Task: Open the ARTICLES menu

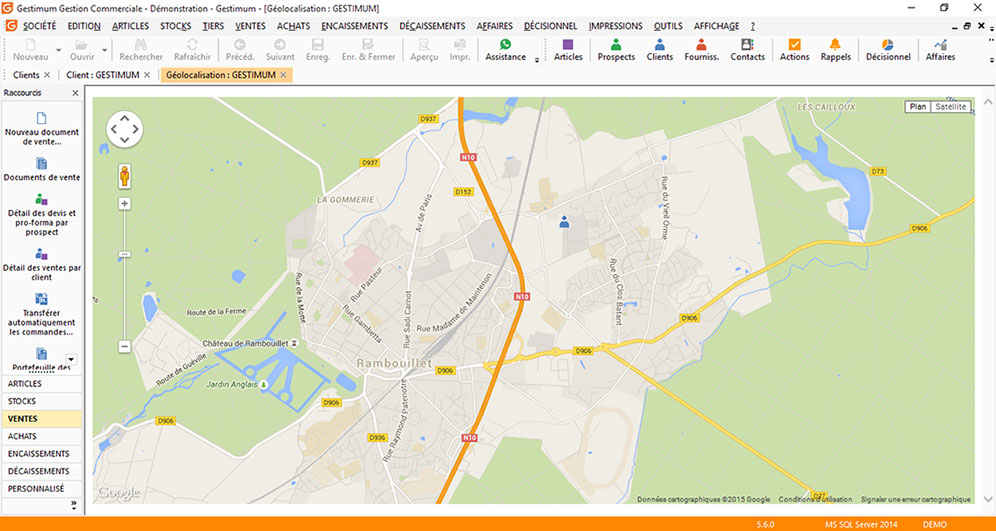Action: click(130, 26)
